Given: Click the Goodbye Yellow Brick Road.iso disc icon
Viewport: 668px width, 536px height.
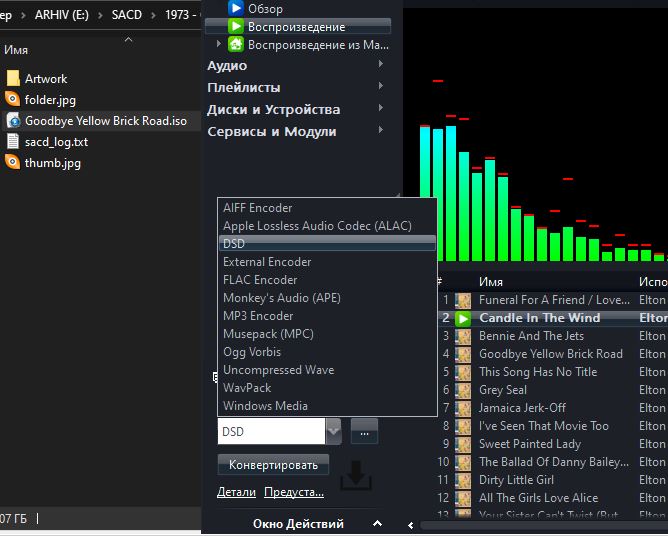Looking at the screenshot, I should click(x=13, y=121).
